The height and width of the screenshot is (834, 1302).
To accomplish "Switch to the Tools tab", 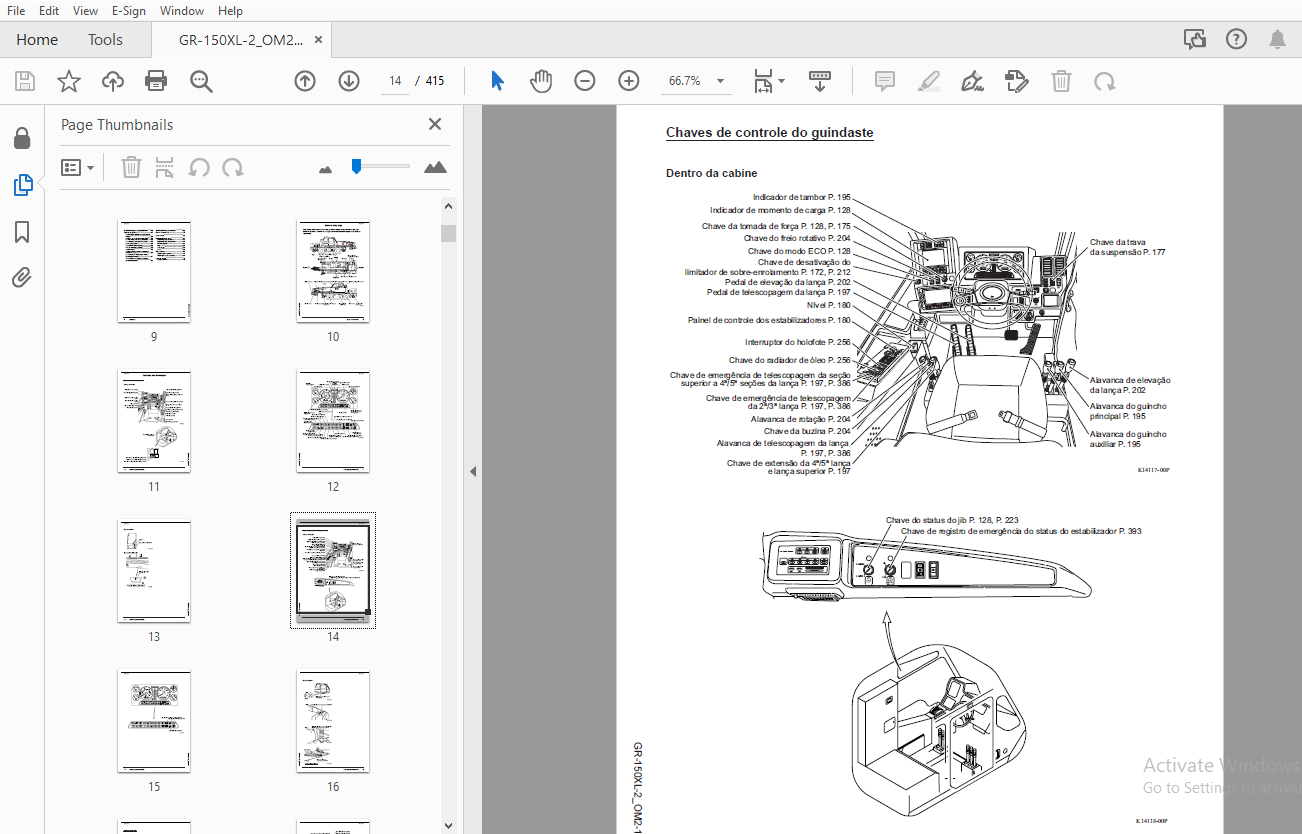I will click(105, 40).
